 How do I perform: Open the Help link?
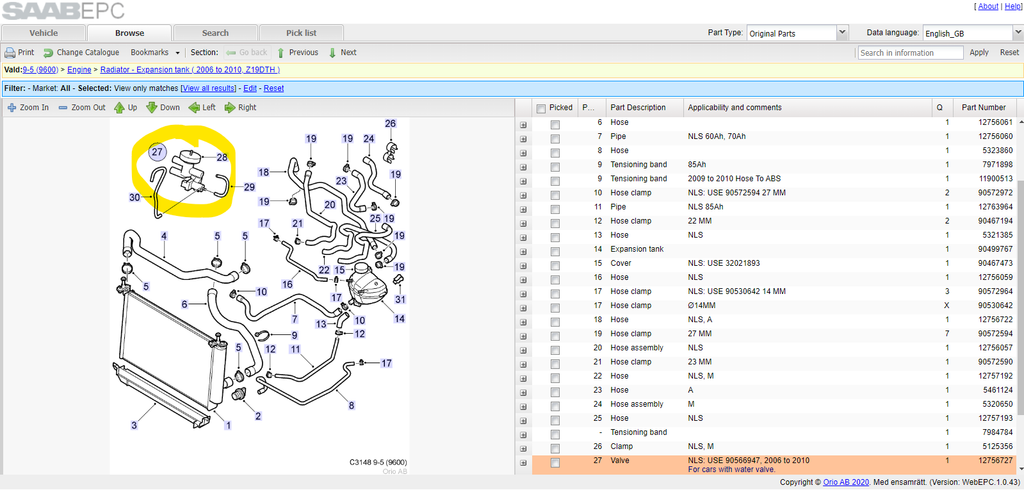(x=1012, y=6)
